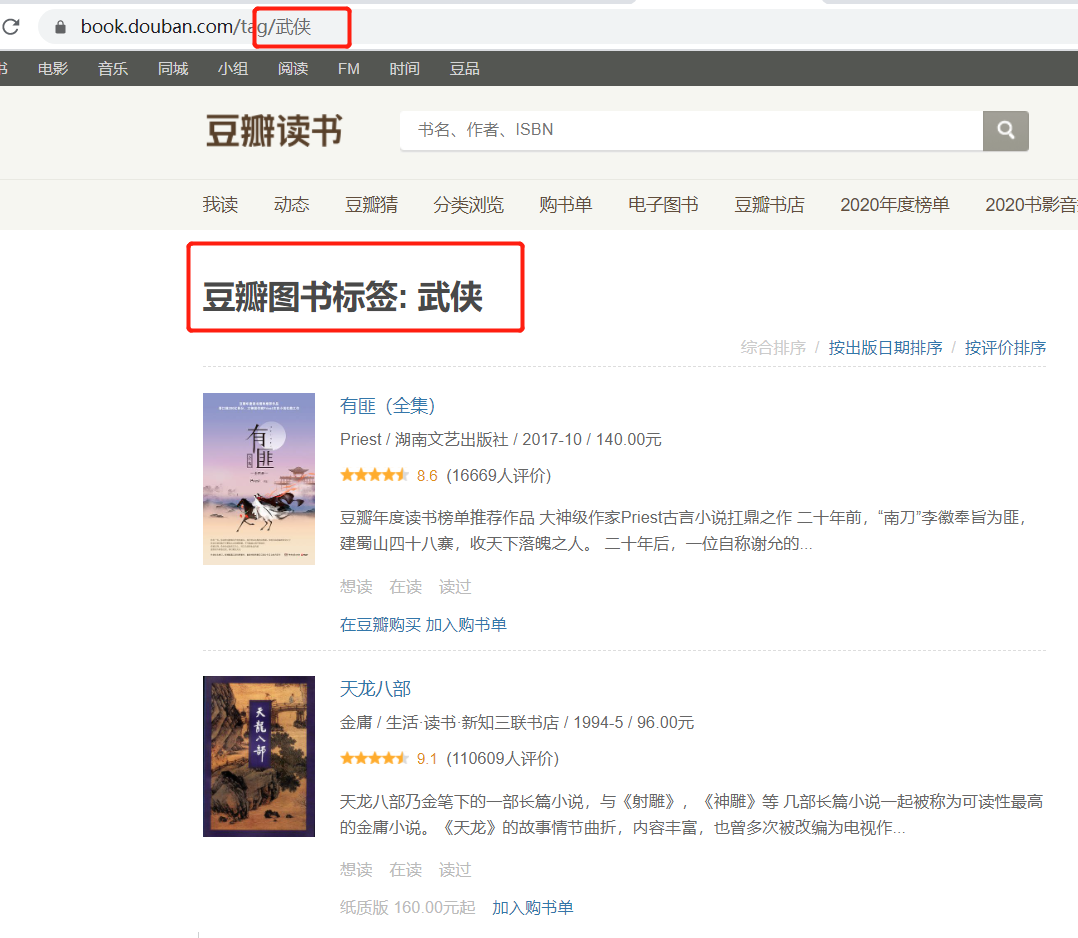Open the 豆品 top navigation link
Screen dimensions: 1078x938
(465, 69)
